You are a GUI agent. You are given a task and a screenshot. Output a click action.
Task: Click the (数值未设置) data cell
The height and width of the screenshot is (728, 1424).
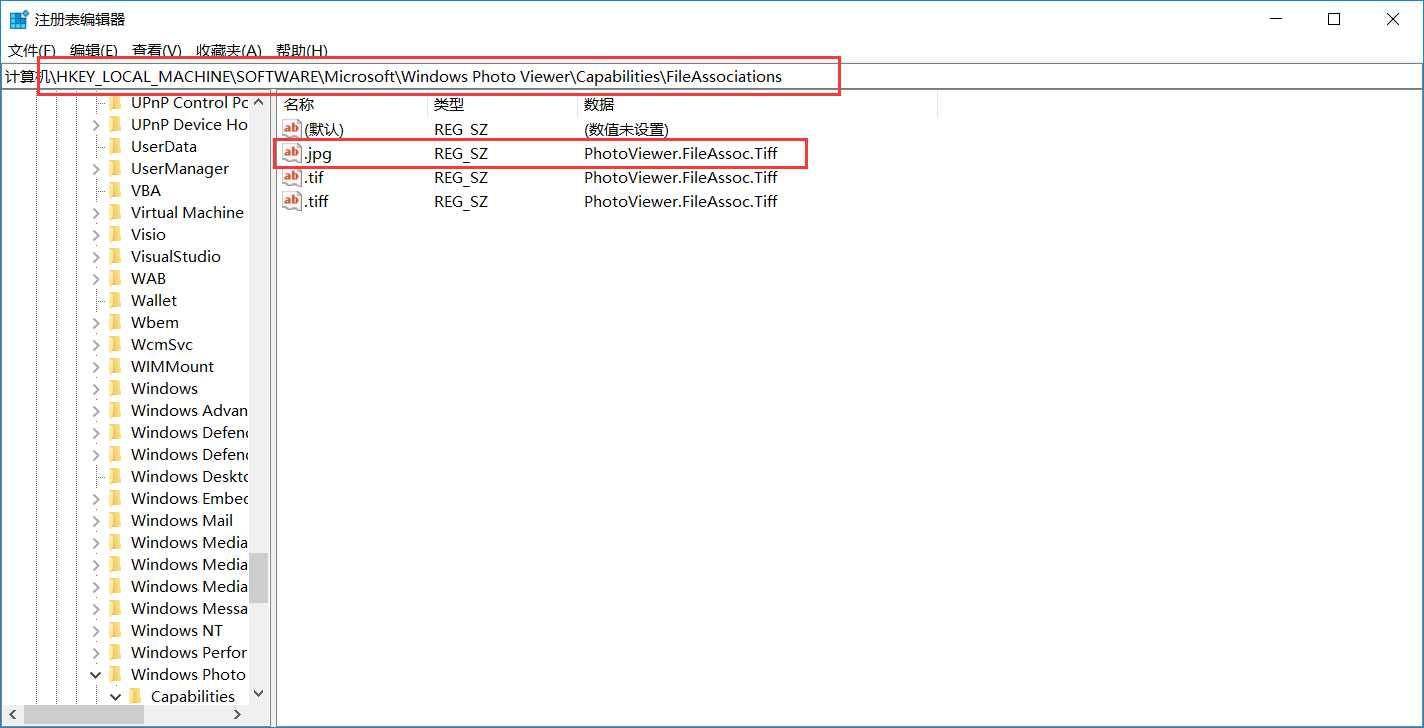(626, 129)
